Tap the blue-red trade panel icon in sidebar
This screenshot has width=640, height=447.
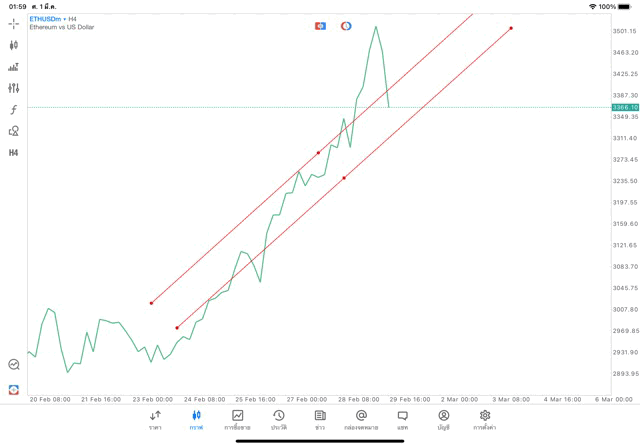coord(14,389)
